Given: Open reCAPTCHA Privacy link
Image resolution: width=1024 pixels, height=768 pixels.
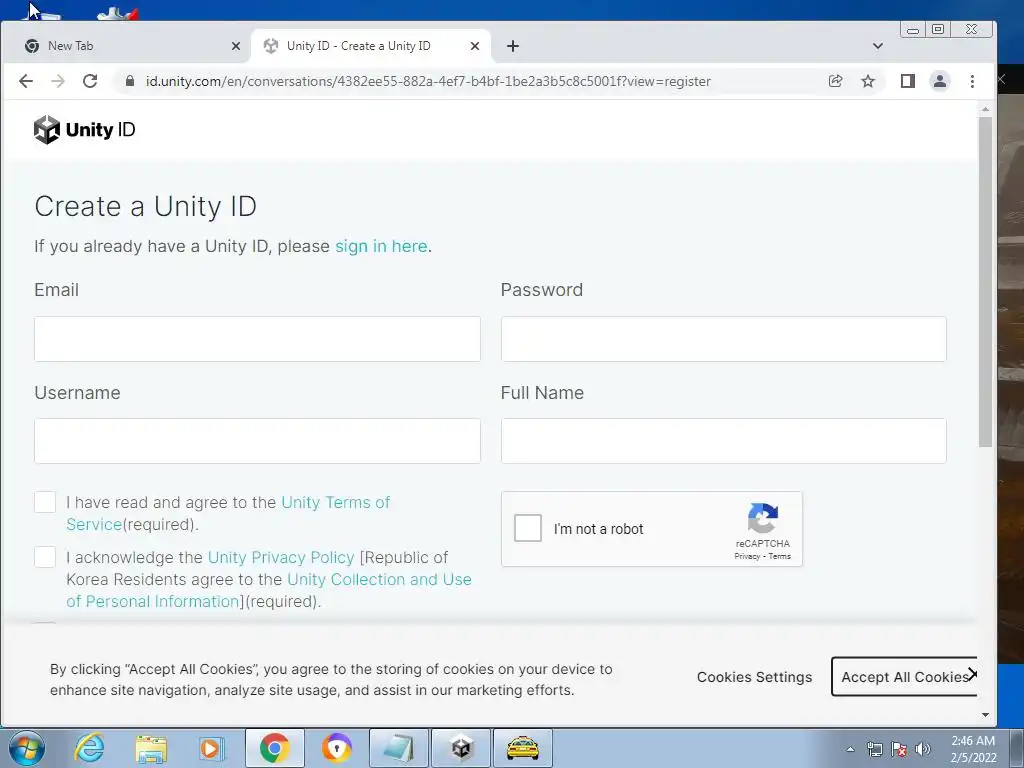Looking at the screenshot, I should [747, 556].
